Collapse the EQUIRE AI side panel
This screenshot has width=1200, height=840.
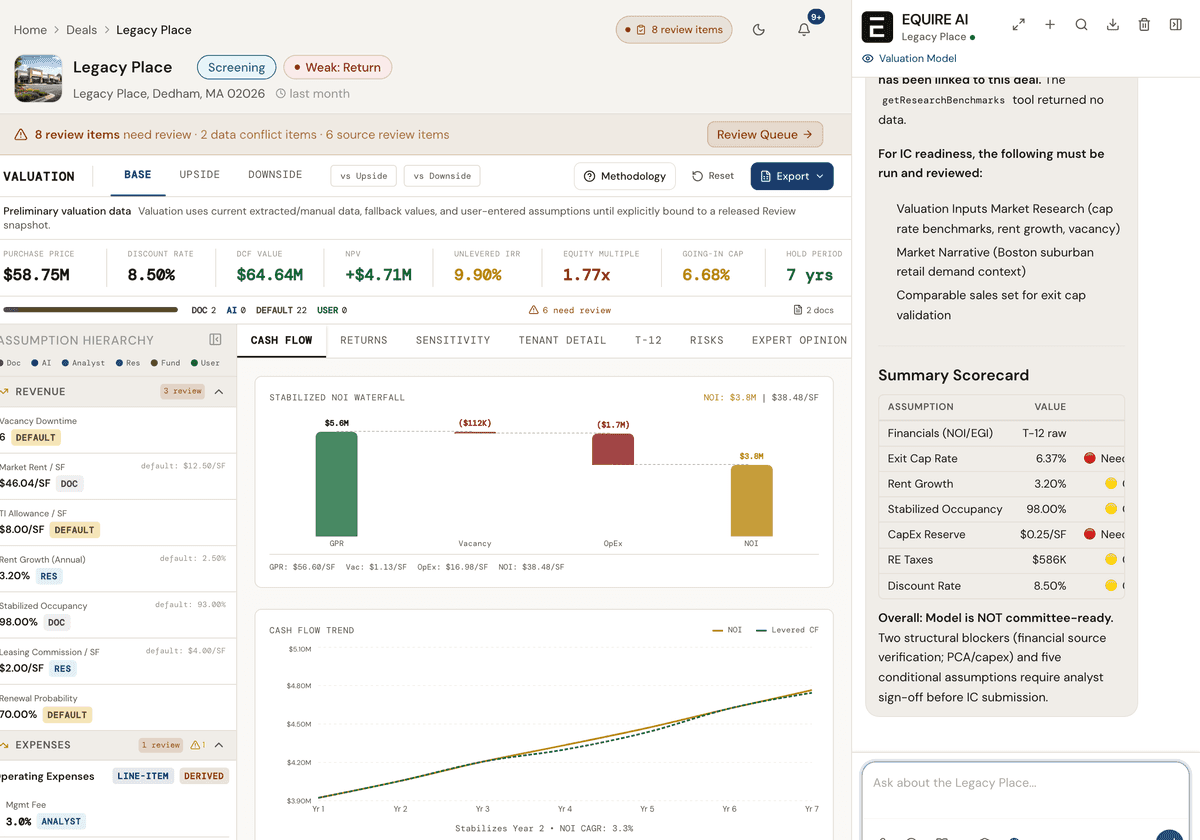(1175, 24)
